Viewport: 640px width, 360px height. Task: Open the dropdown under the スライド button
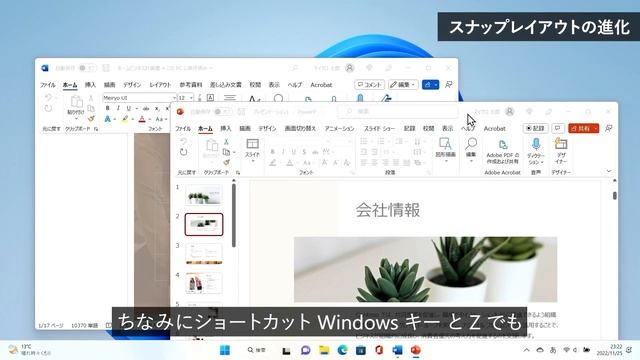coord(252,162)
